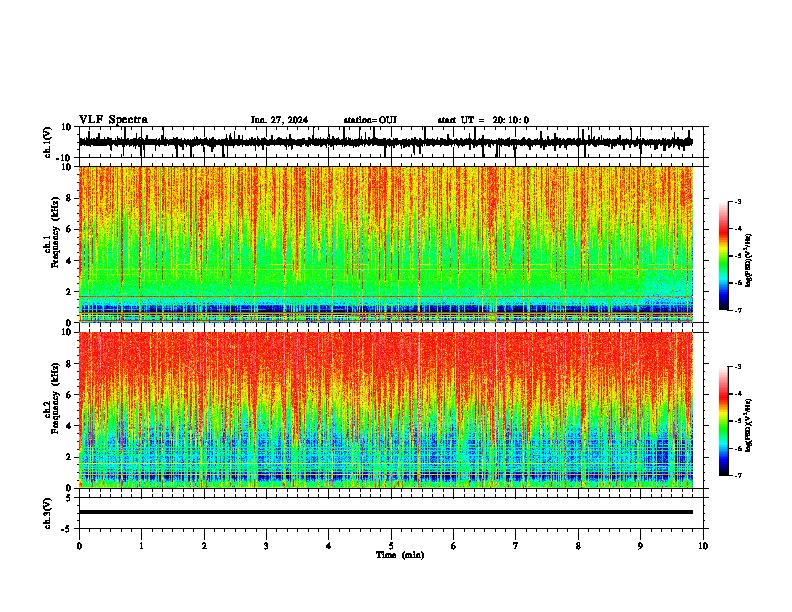Click the ch.1 colorbar '-3' label
Image resolution: width=792 pixels, height=612 pixels.
(738, 202)
